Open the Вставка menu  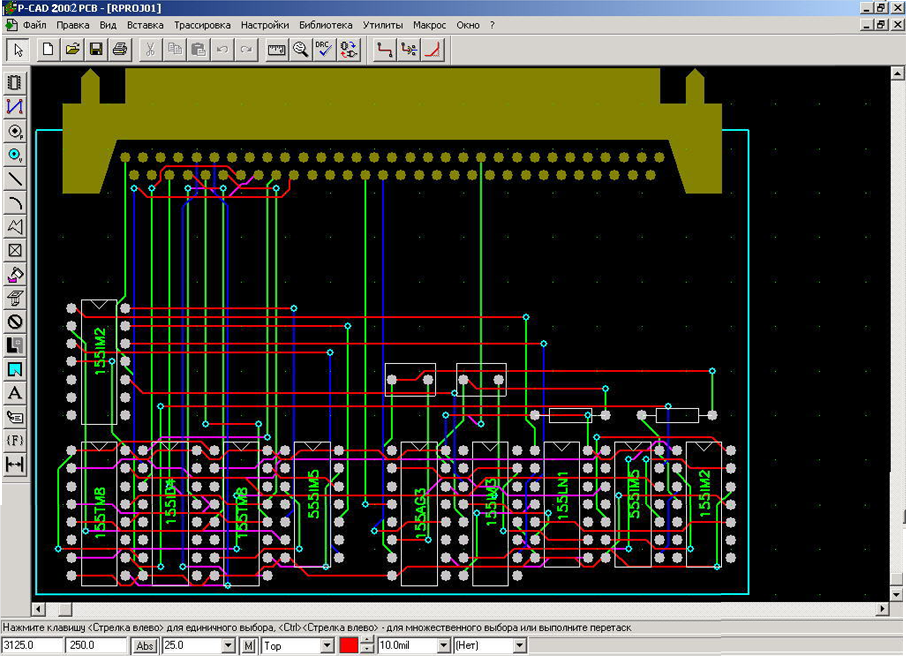coord(145,25)
